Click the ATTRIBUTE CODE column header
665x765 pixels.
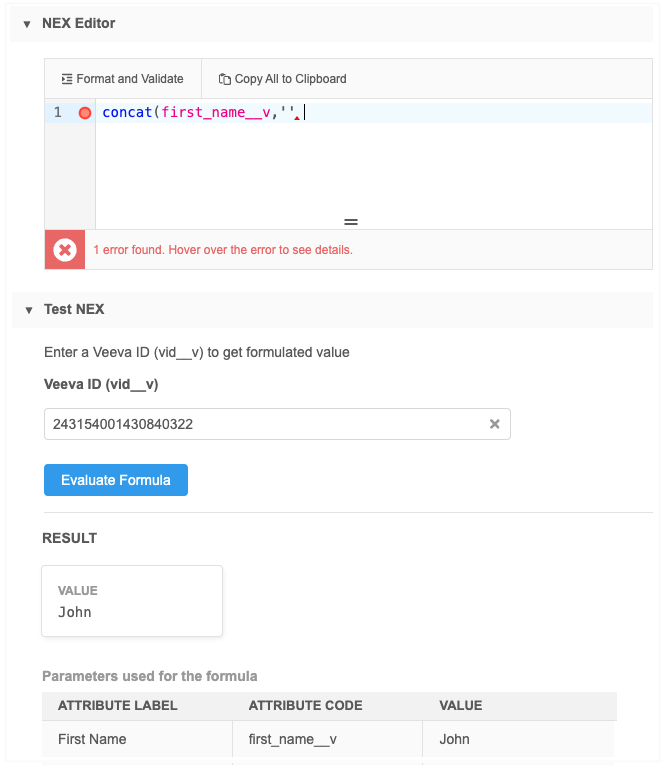pyautogui.click(x=306, y=706)
